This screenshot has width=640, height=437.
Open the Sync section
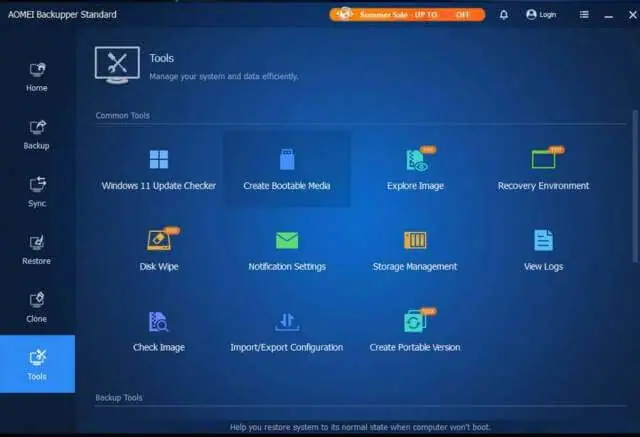point(37,192)
